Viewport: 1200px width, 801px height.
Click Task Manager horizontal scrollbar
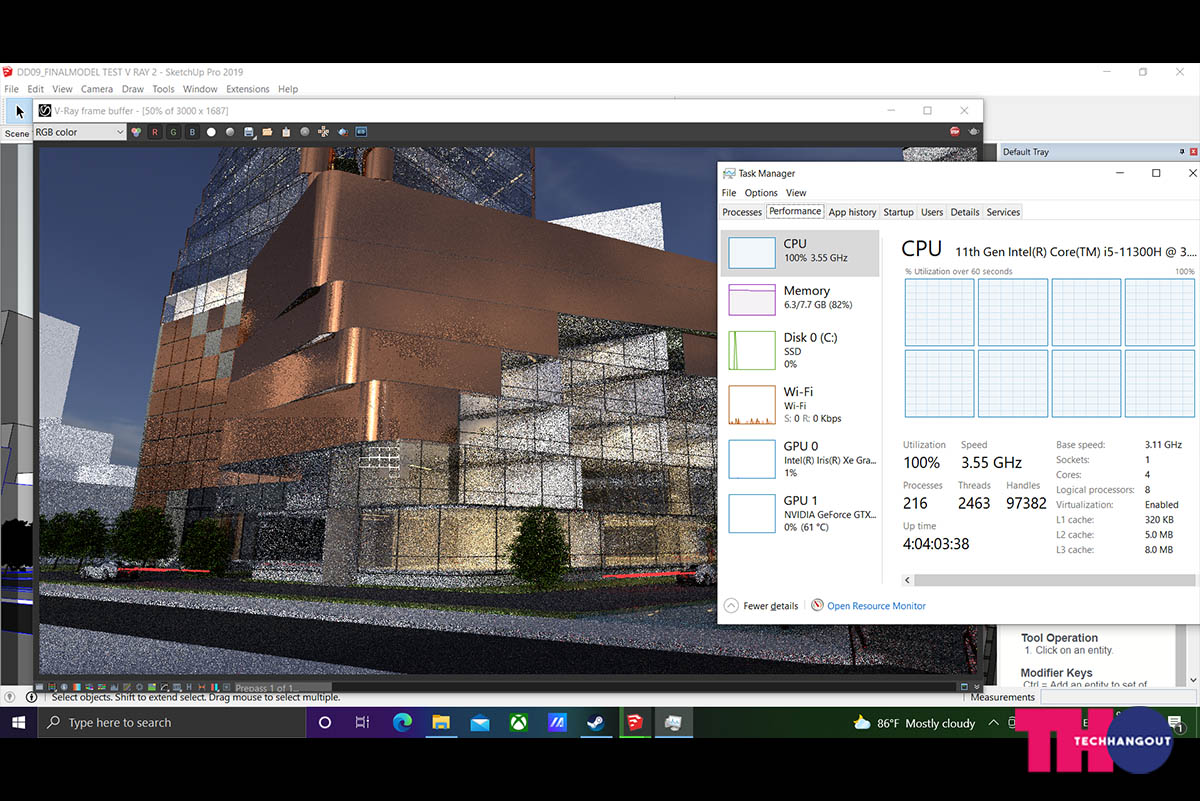click(x=1054, y=580)
